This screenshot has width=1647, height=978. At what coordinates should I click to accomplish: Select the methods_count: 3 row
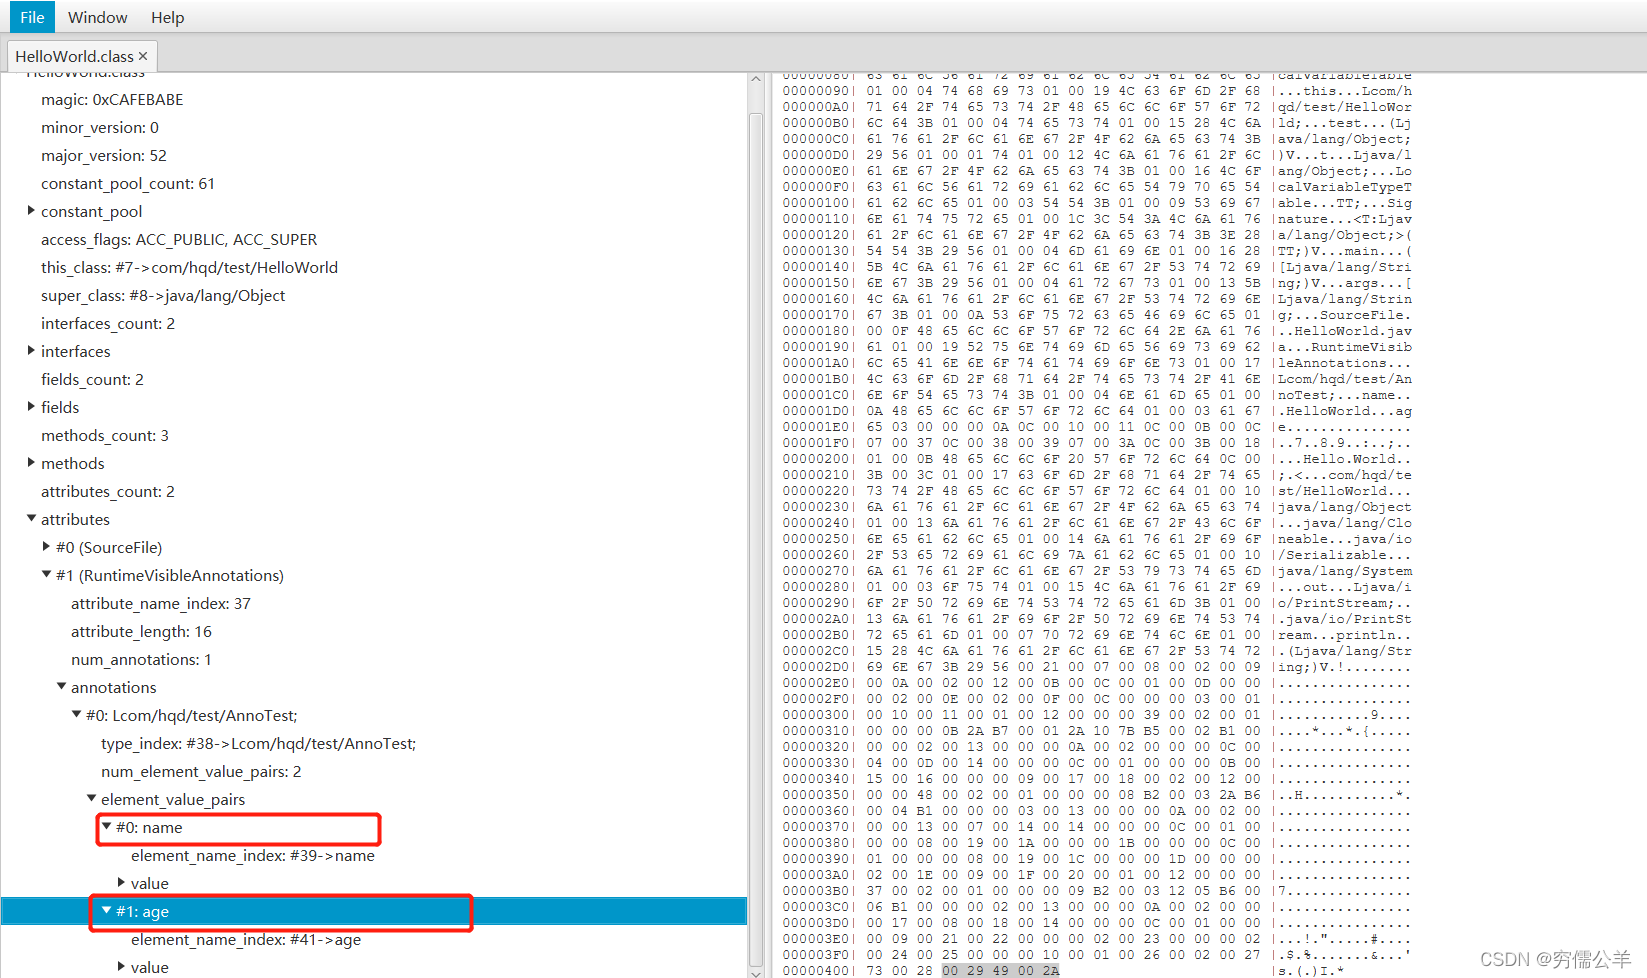pyautogui.click(x=105, y=435)
